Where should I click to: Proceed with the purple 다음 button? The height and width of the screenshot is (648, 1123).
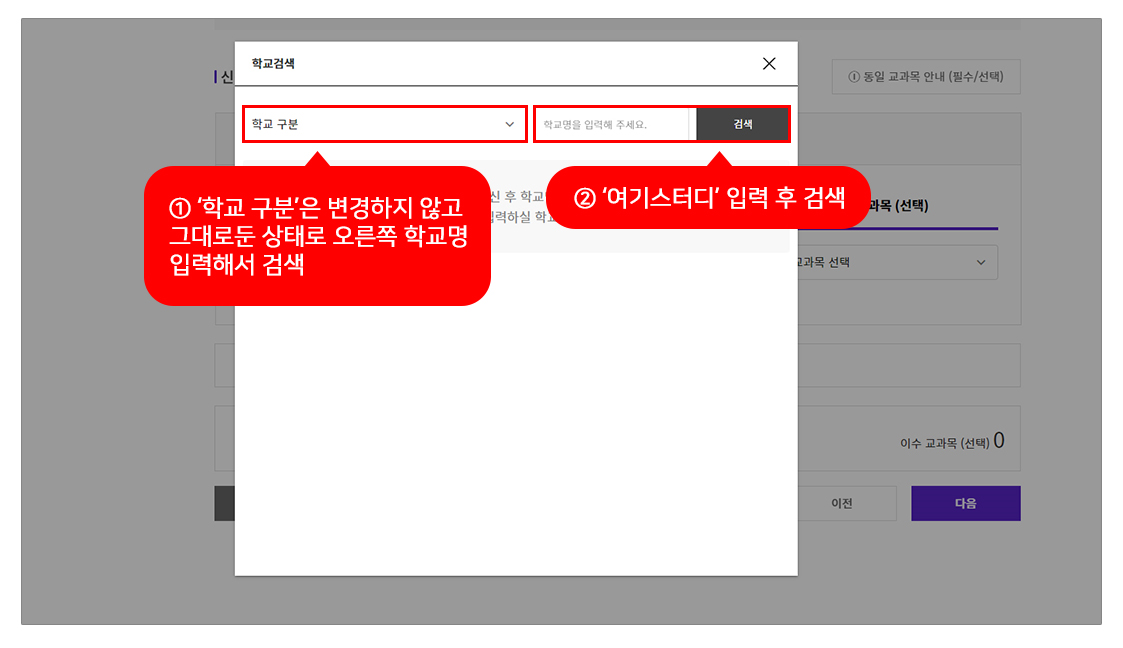tap(965, 503)
